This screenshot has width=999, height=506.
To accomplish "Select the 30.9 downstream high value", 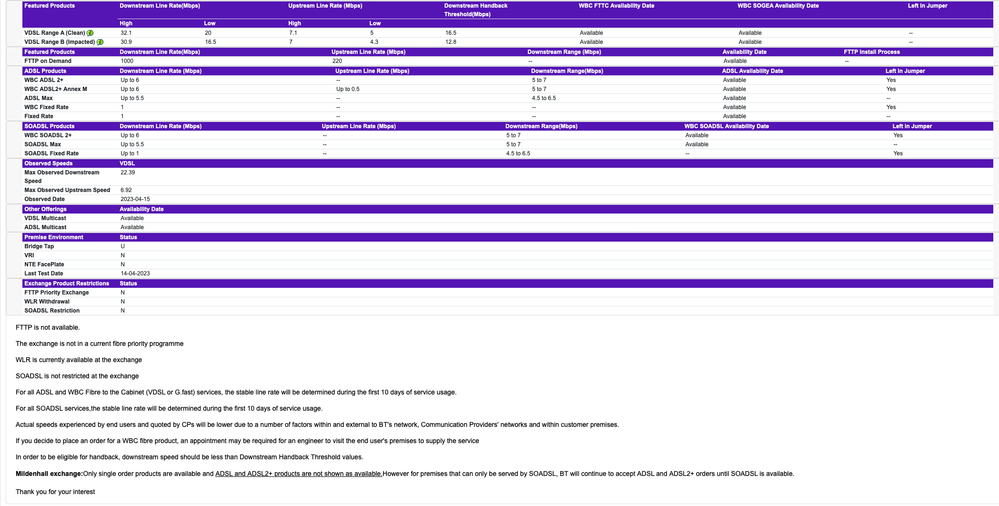I will [126, 41].
